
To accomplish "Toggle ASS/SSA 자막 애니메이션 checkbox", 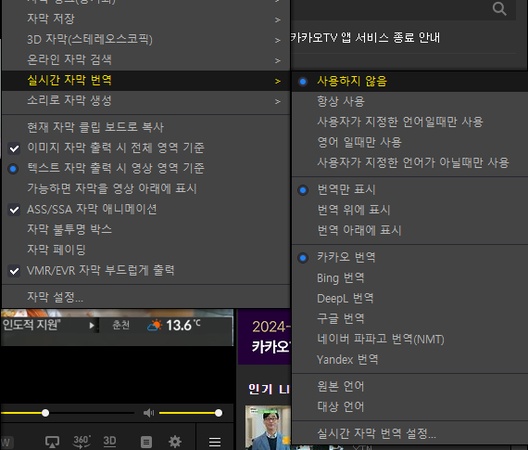I will [x=146, y=210].
